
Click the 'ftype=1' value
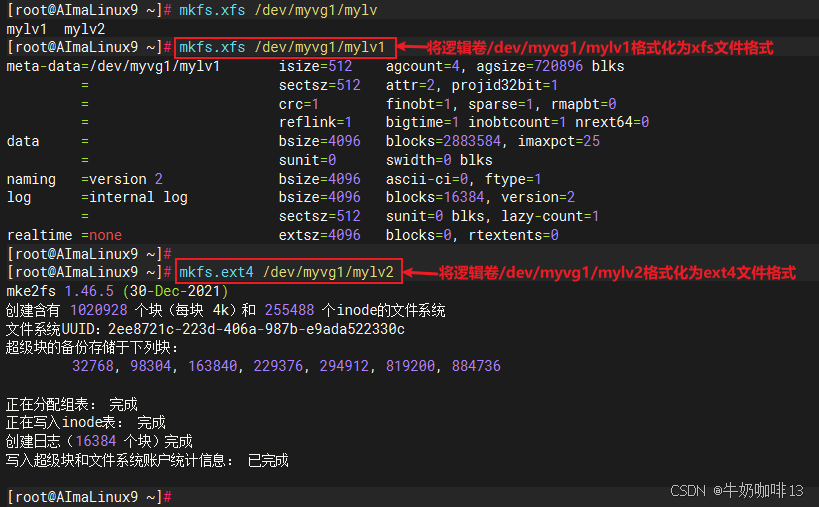513,179
